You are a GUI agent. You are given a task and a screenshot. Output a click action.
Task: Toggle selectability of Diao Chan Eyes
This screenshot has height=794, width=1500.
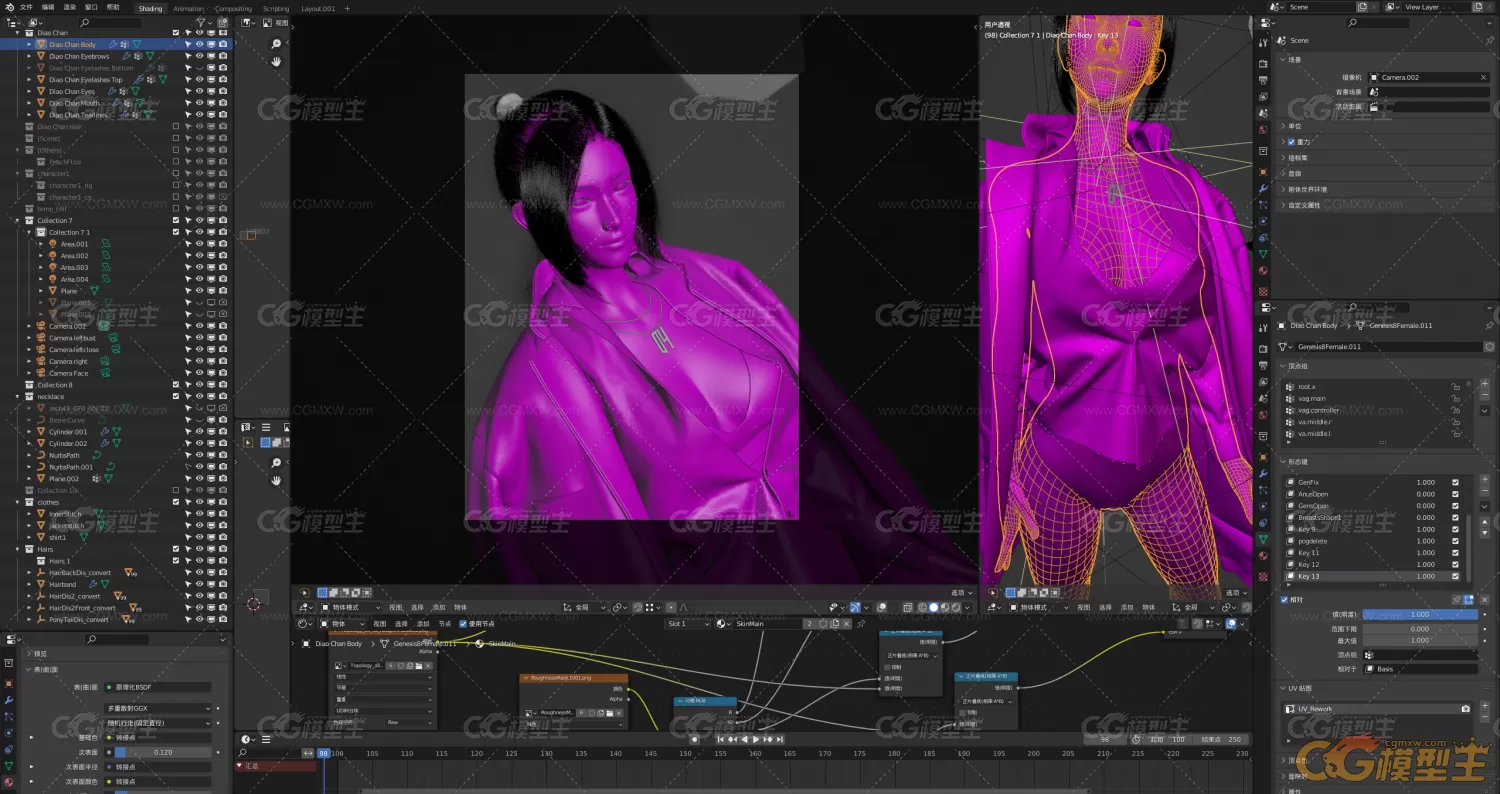pos(187,91)
